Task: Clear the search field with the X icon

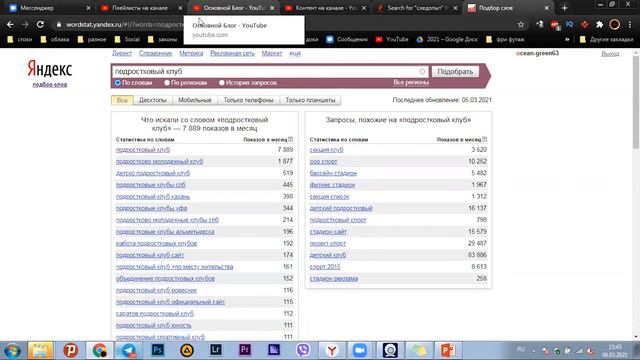Action: click(x=422, y=71)
